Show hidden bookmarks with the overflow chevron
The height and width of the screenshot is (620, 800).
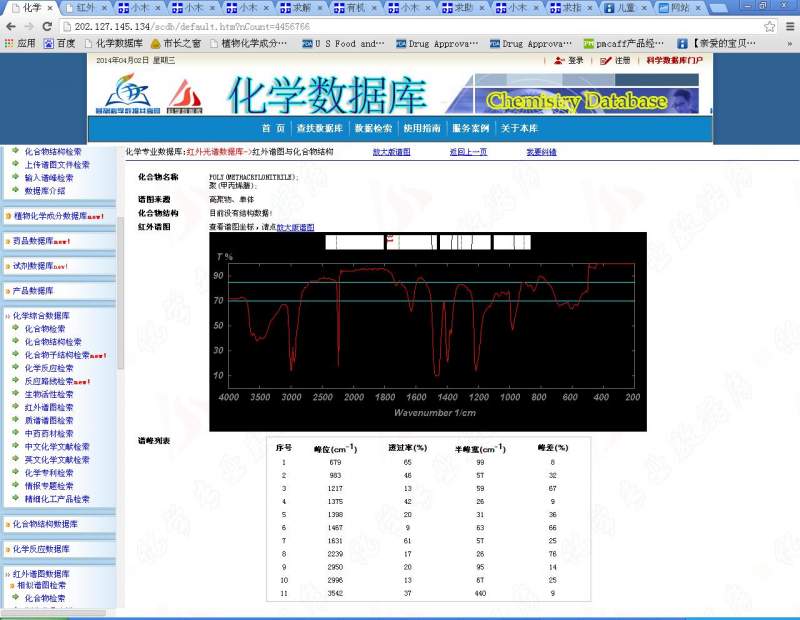[x=790, y=44]
